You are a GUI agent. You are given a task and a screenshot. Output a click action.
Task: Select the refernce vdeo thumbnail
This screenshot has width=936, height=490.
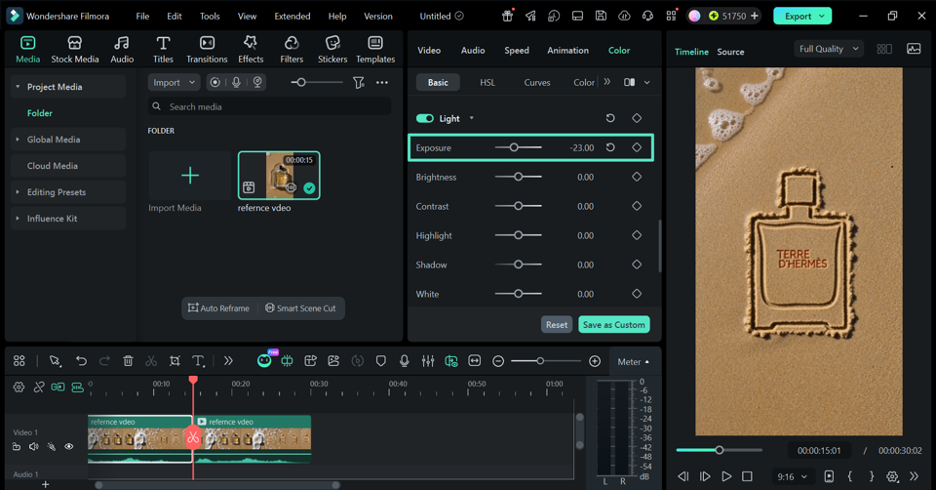tap(279, 175)
